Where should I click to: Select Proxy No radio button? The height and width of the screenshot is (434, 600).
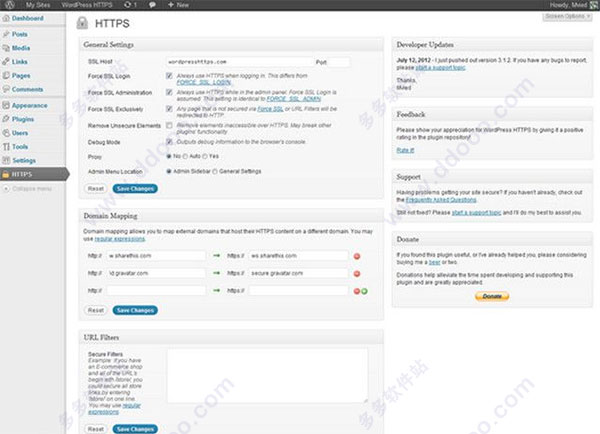point(169,156)
